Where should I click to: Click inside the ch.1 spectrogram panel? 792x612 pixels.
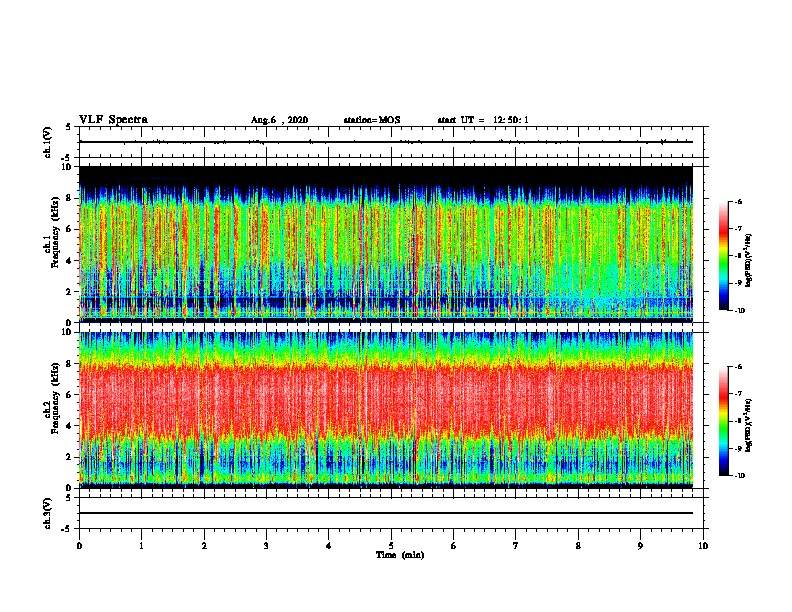(x=386, y=244)
